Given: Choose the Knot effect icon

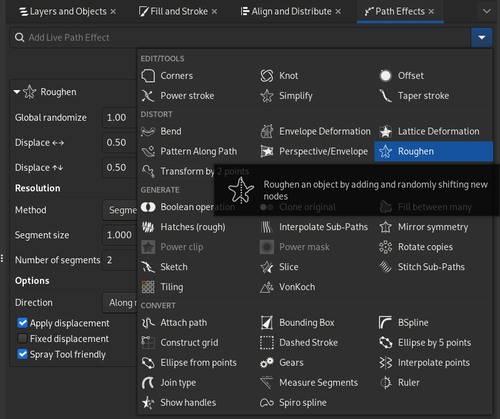Looking at the screenshot, I should (x=267, y=76).
